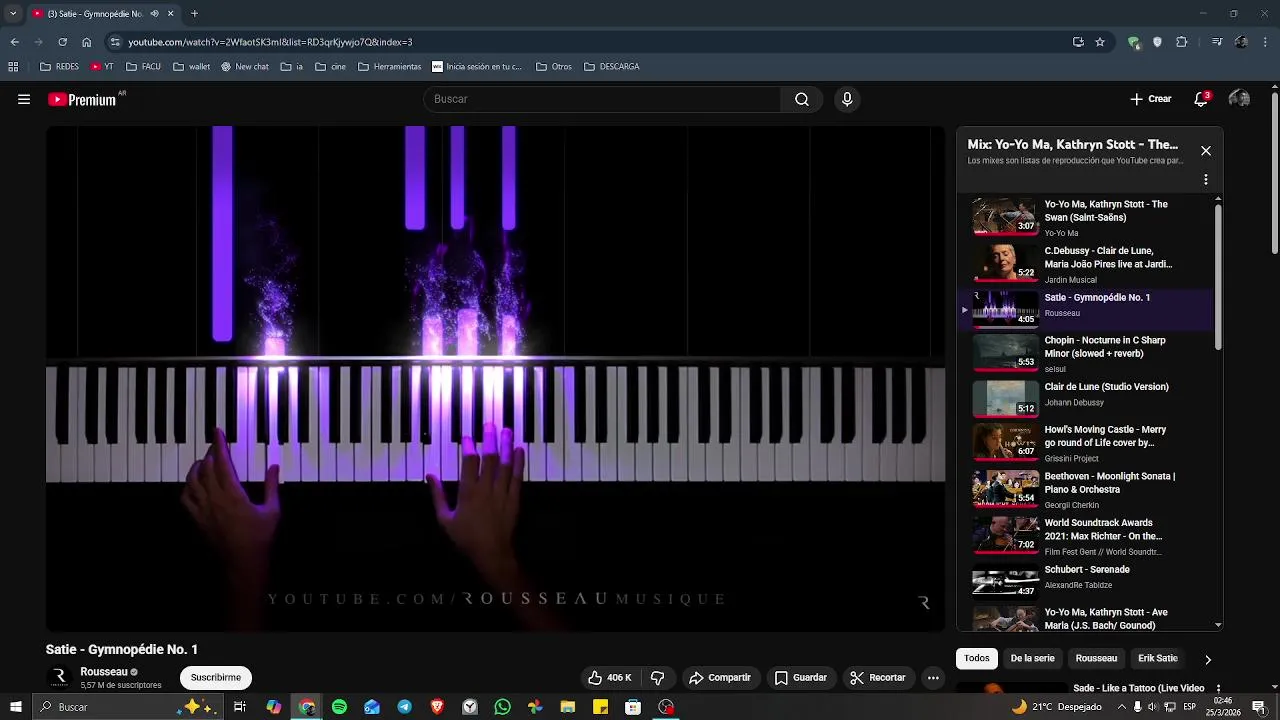
Task: Open a new browser tab
Action: pos(194,14)
